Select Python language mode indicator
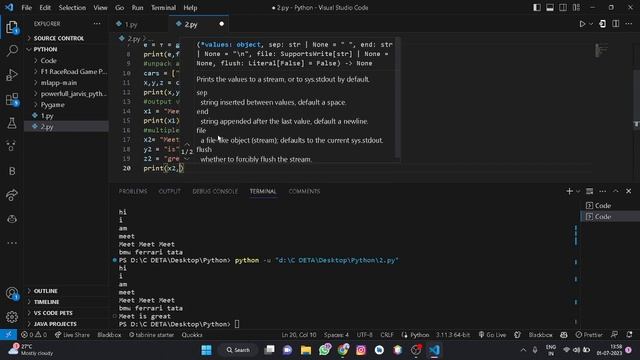The width and height of the screenshot is (640, 360). click(419, 335)
